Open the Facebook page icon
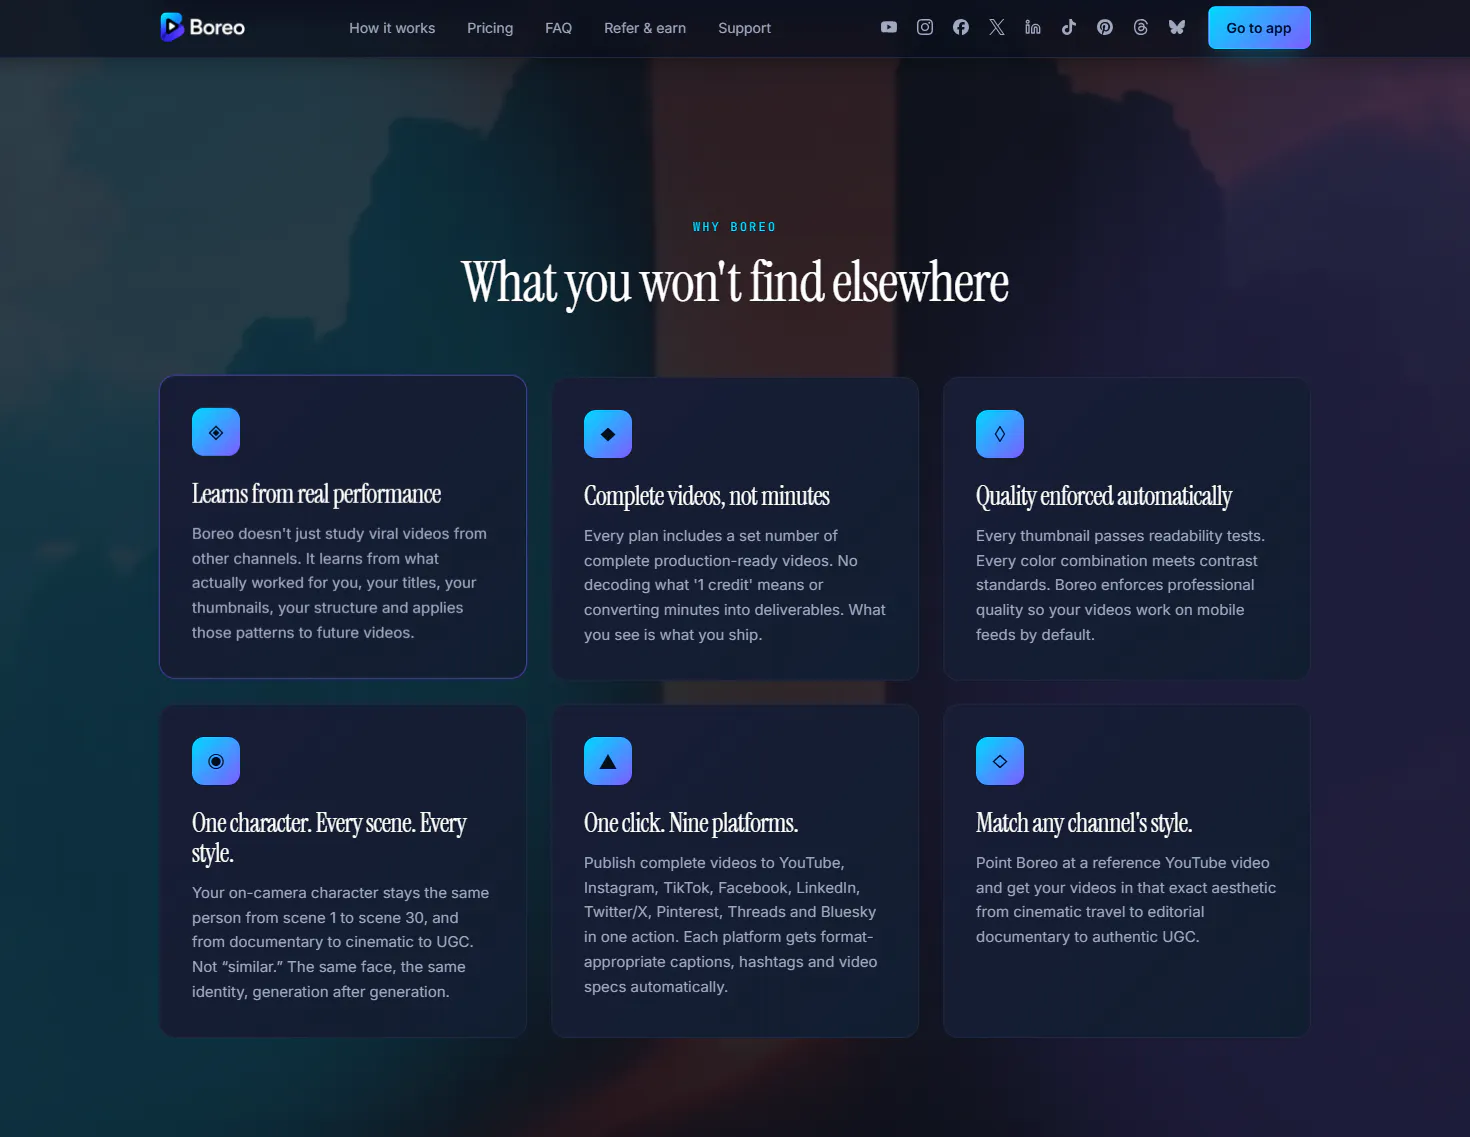Viewport: 1470px width, 1137px height. point(961,27)
